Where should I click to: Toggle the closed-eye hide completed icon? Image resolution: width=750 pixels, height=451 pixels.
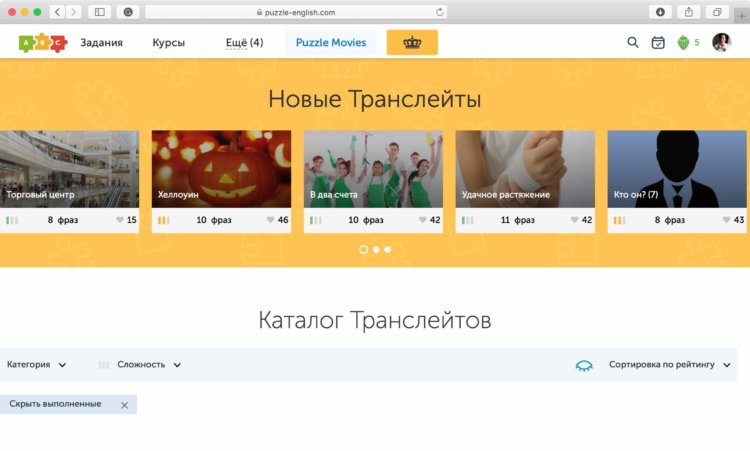[x=584, y=366]
